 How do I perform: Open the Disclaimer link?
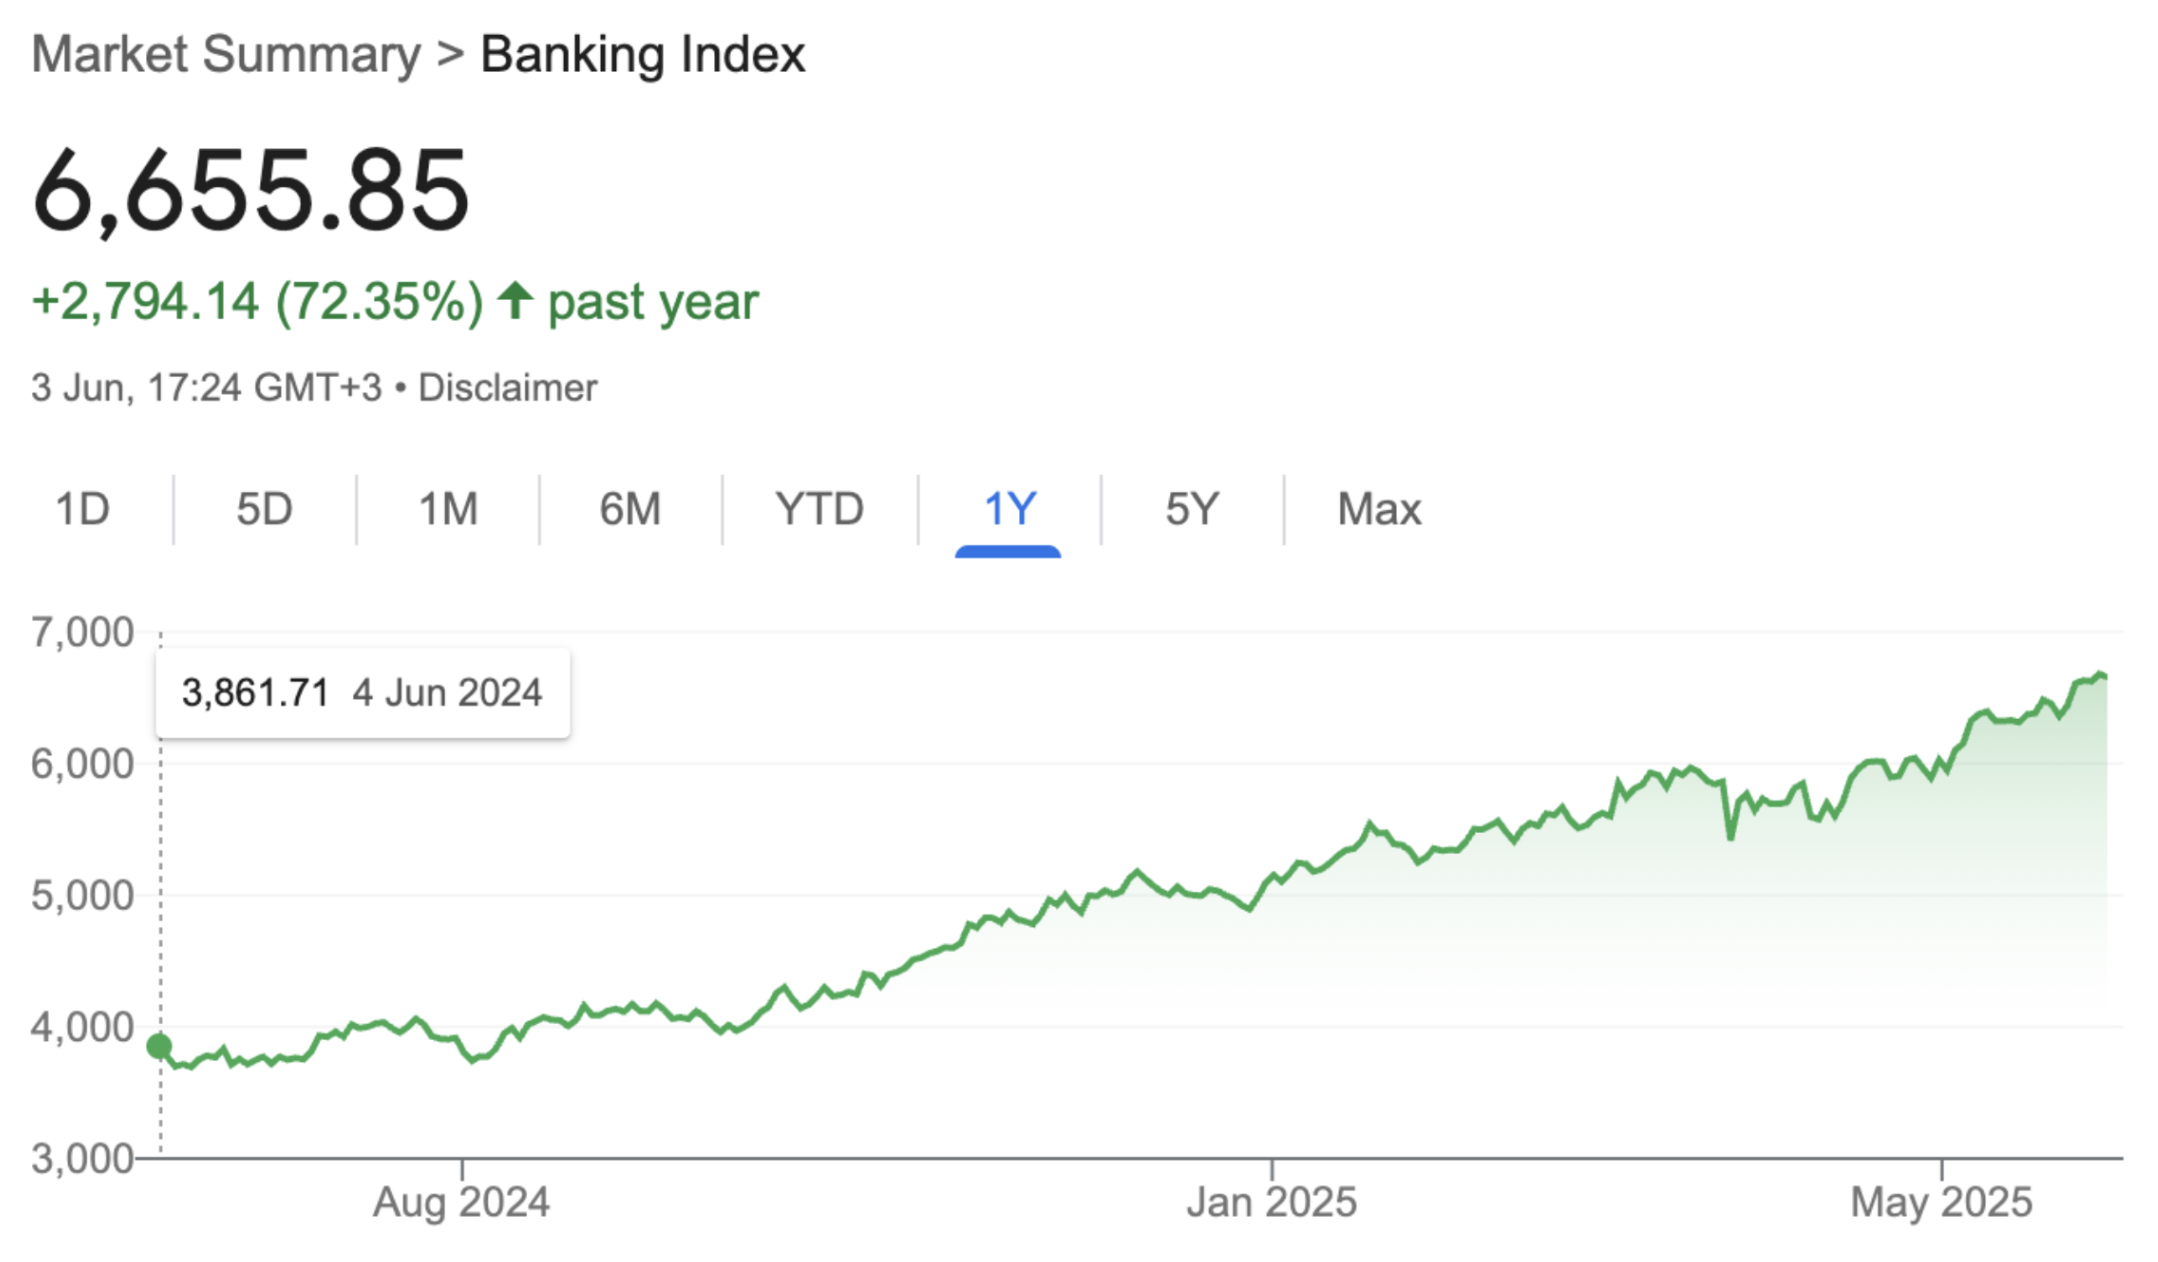pos(507,388)
